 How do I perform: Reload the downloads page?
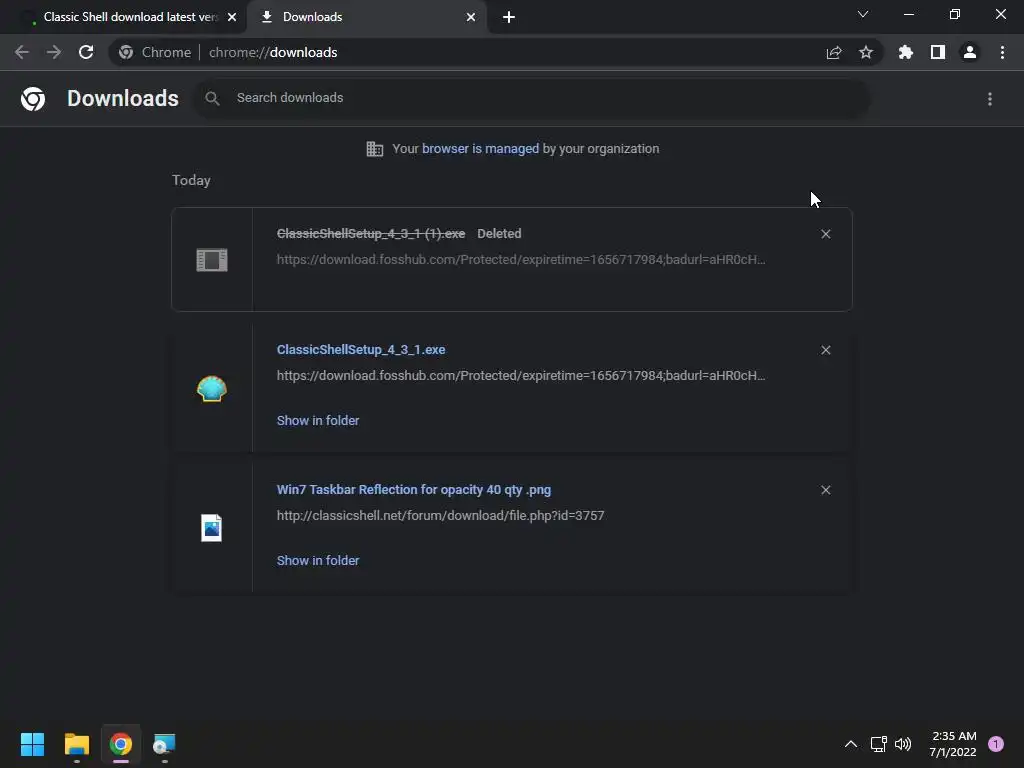pos(86,52)
